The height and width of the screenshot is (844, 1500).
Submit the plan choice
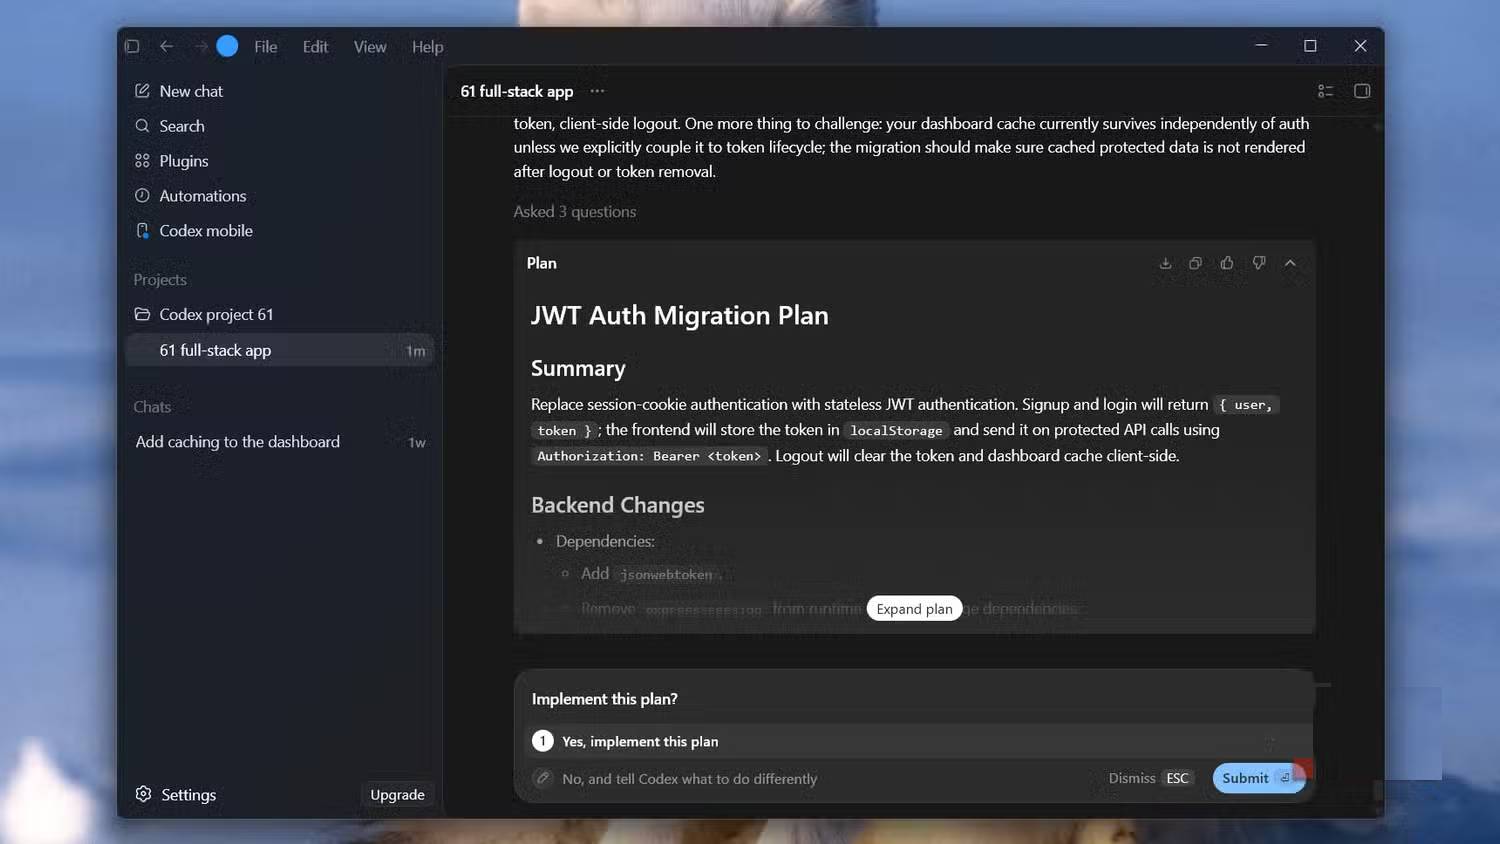click(x=1258, y=778)
